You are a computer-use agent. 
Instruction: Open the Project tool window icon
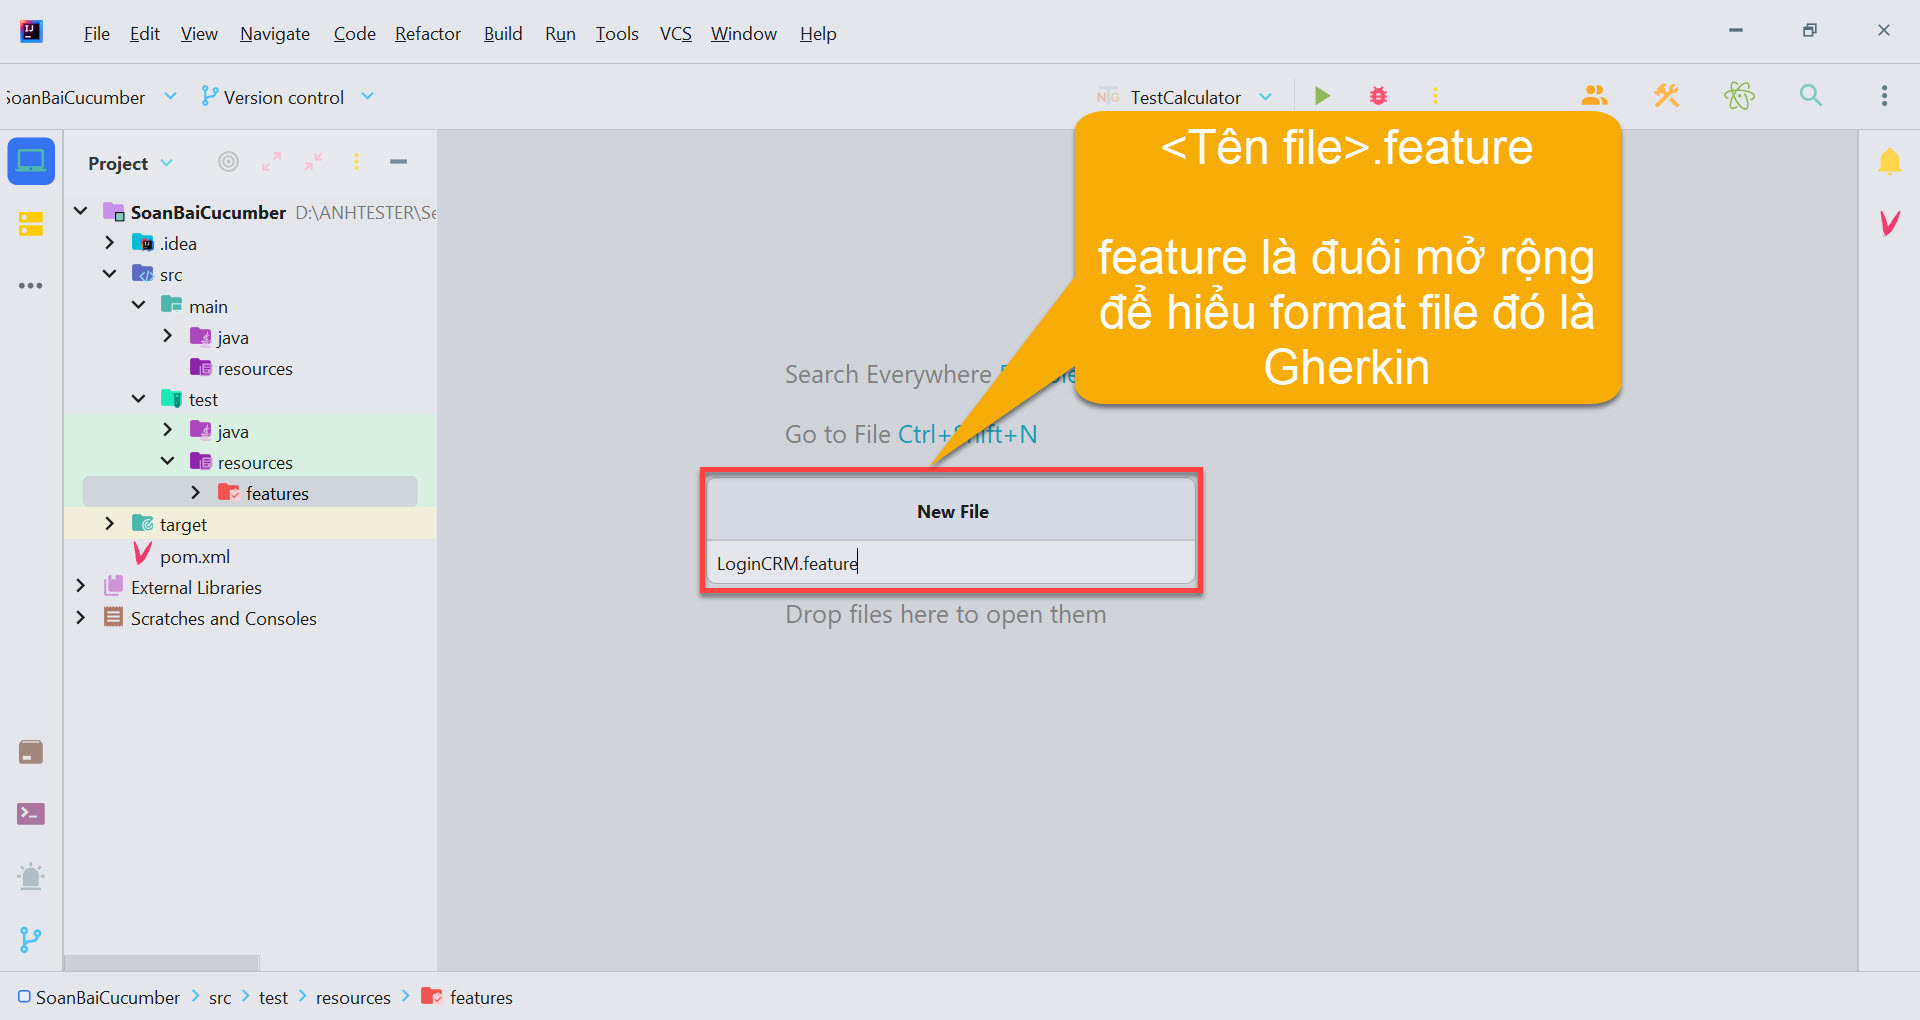[x=31, y=161]
